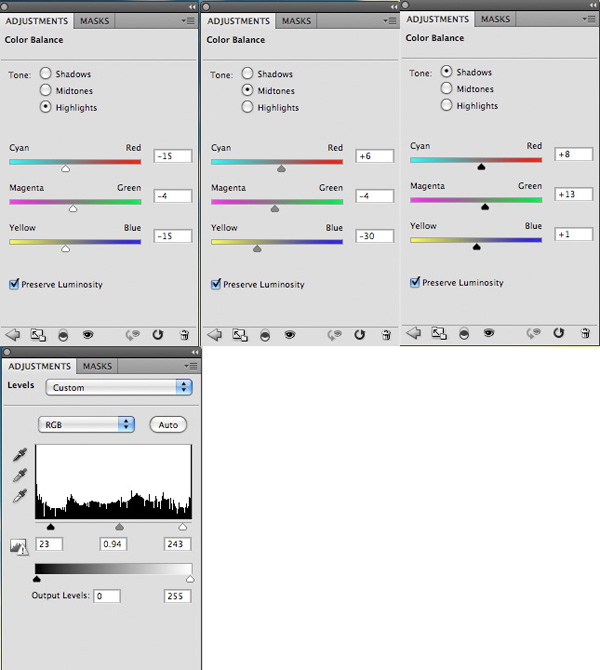The width and height of the screenshot is (600, 670).
Task: Toggle layer visibility eye in Midtones-selected panel
Action: point(289,335)
